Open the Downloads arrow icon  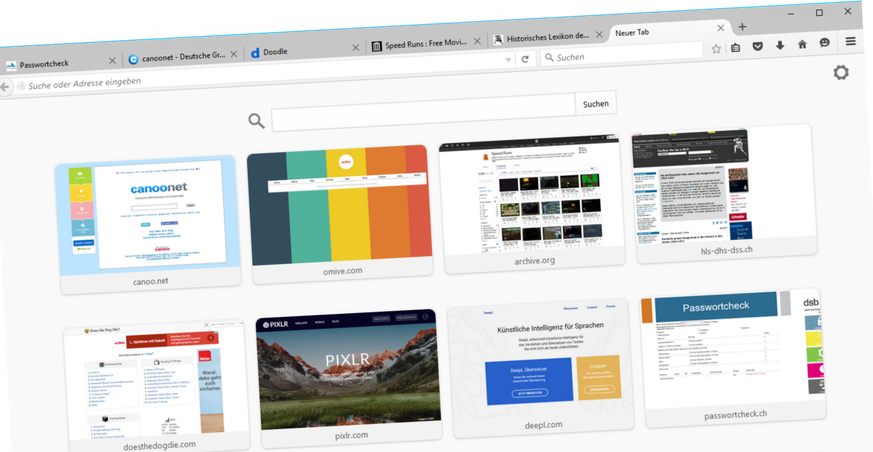click(x=780, y=45)
